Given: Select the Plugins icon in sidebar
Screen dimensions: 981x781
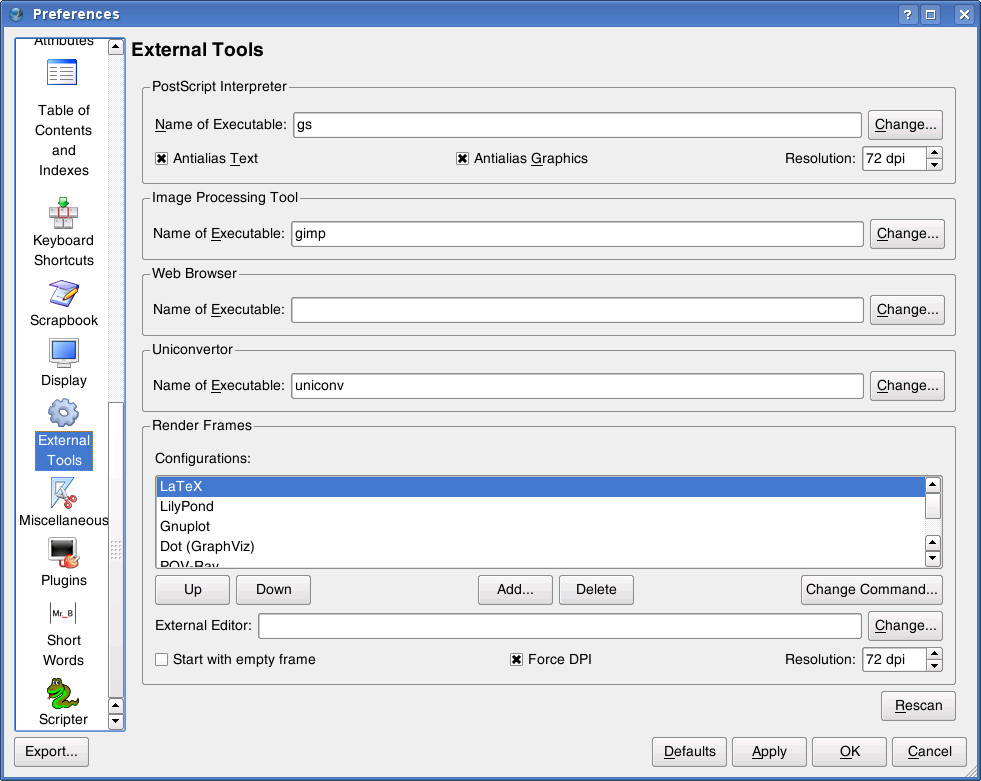Looking at the screenshot, I should [63, 553].
